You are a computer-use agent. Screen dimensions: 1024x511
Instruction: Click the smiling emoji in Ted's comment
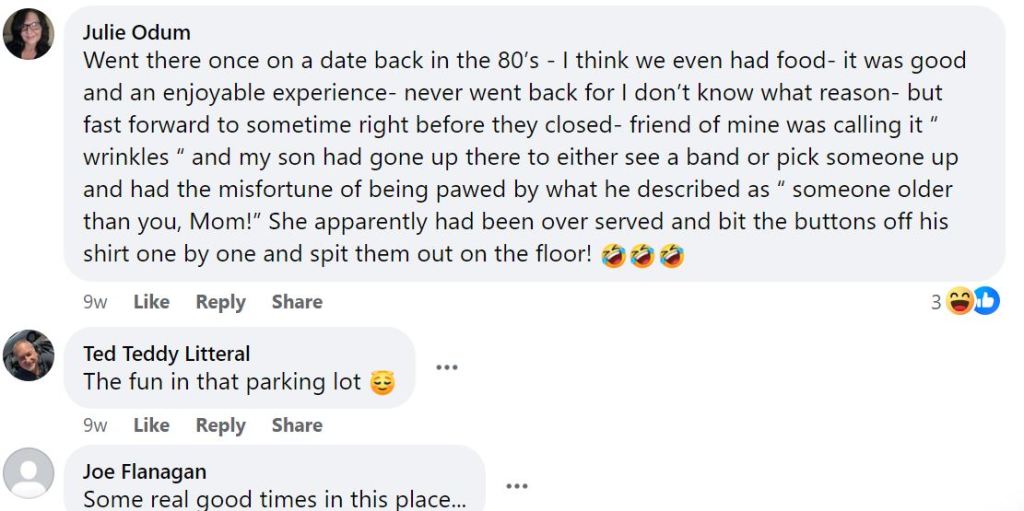pyautogui.click(x=382, y=382)
